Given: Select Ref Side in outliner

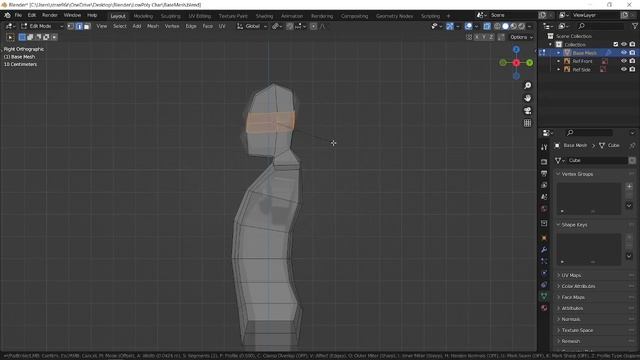Looking at the screenshot, I should pos(582,69).
